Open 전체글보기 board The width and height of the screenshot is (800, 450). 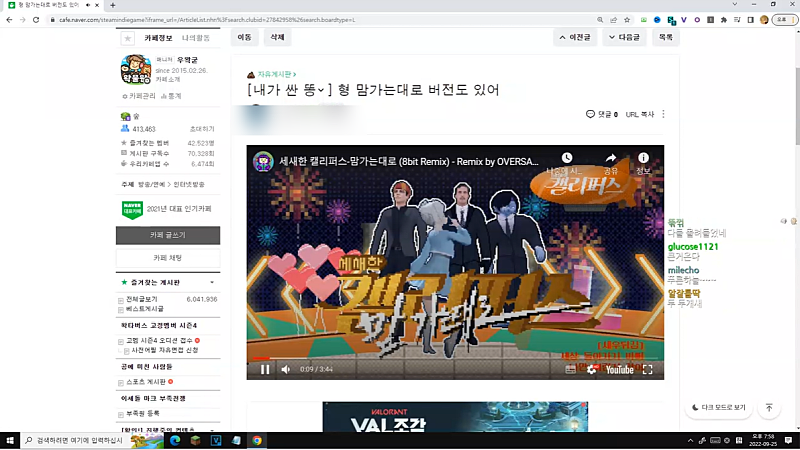pos(142,299)
